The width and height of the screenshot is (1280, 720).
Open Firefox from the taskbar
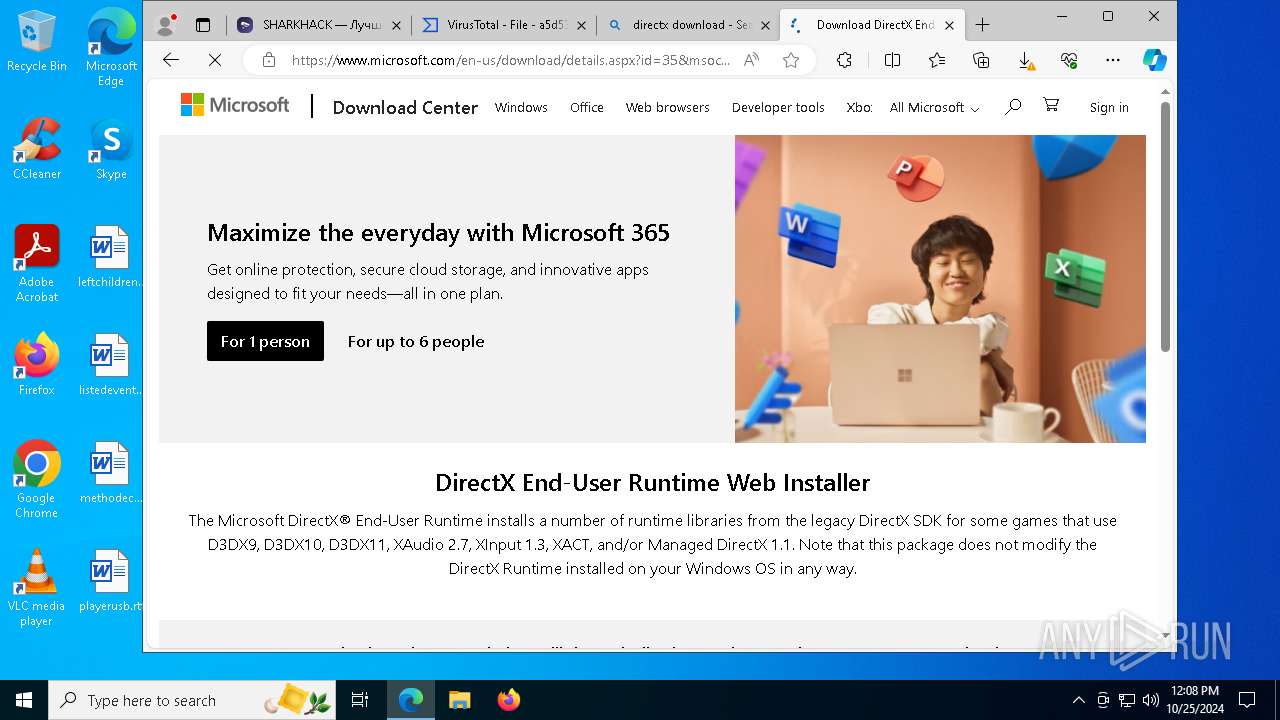[509, 700]
